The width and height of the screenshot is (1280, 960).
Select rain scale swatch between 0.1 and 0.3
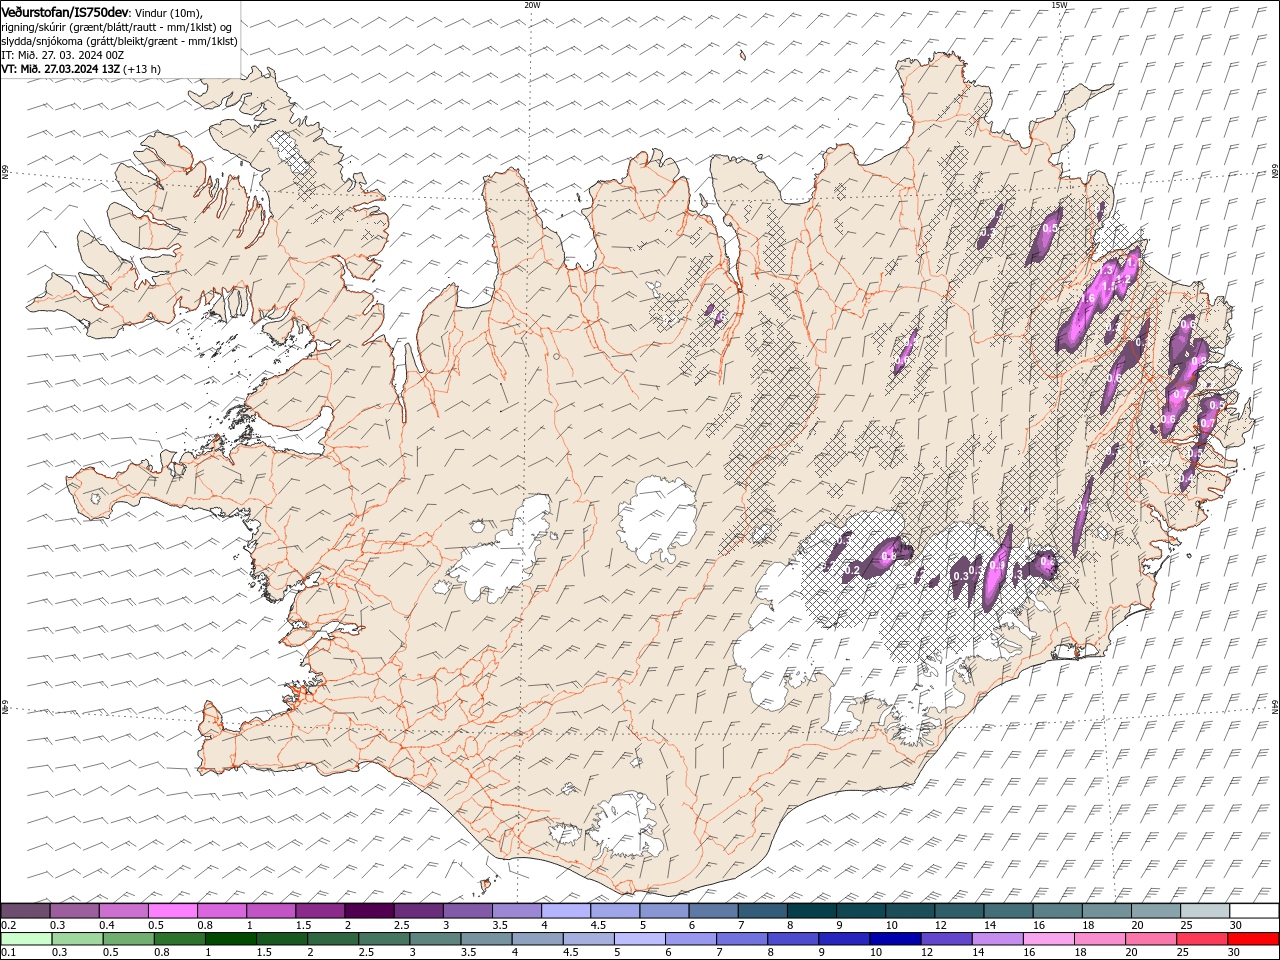pos(27,939)
